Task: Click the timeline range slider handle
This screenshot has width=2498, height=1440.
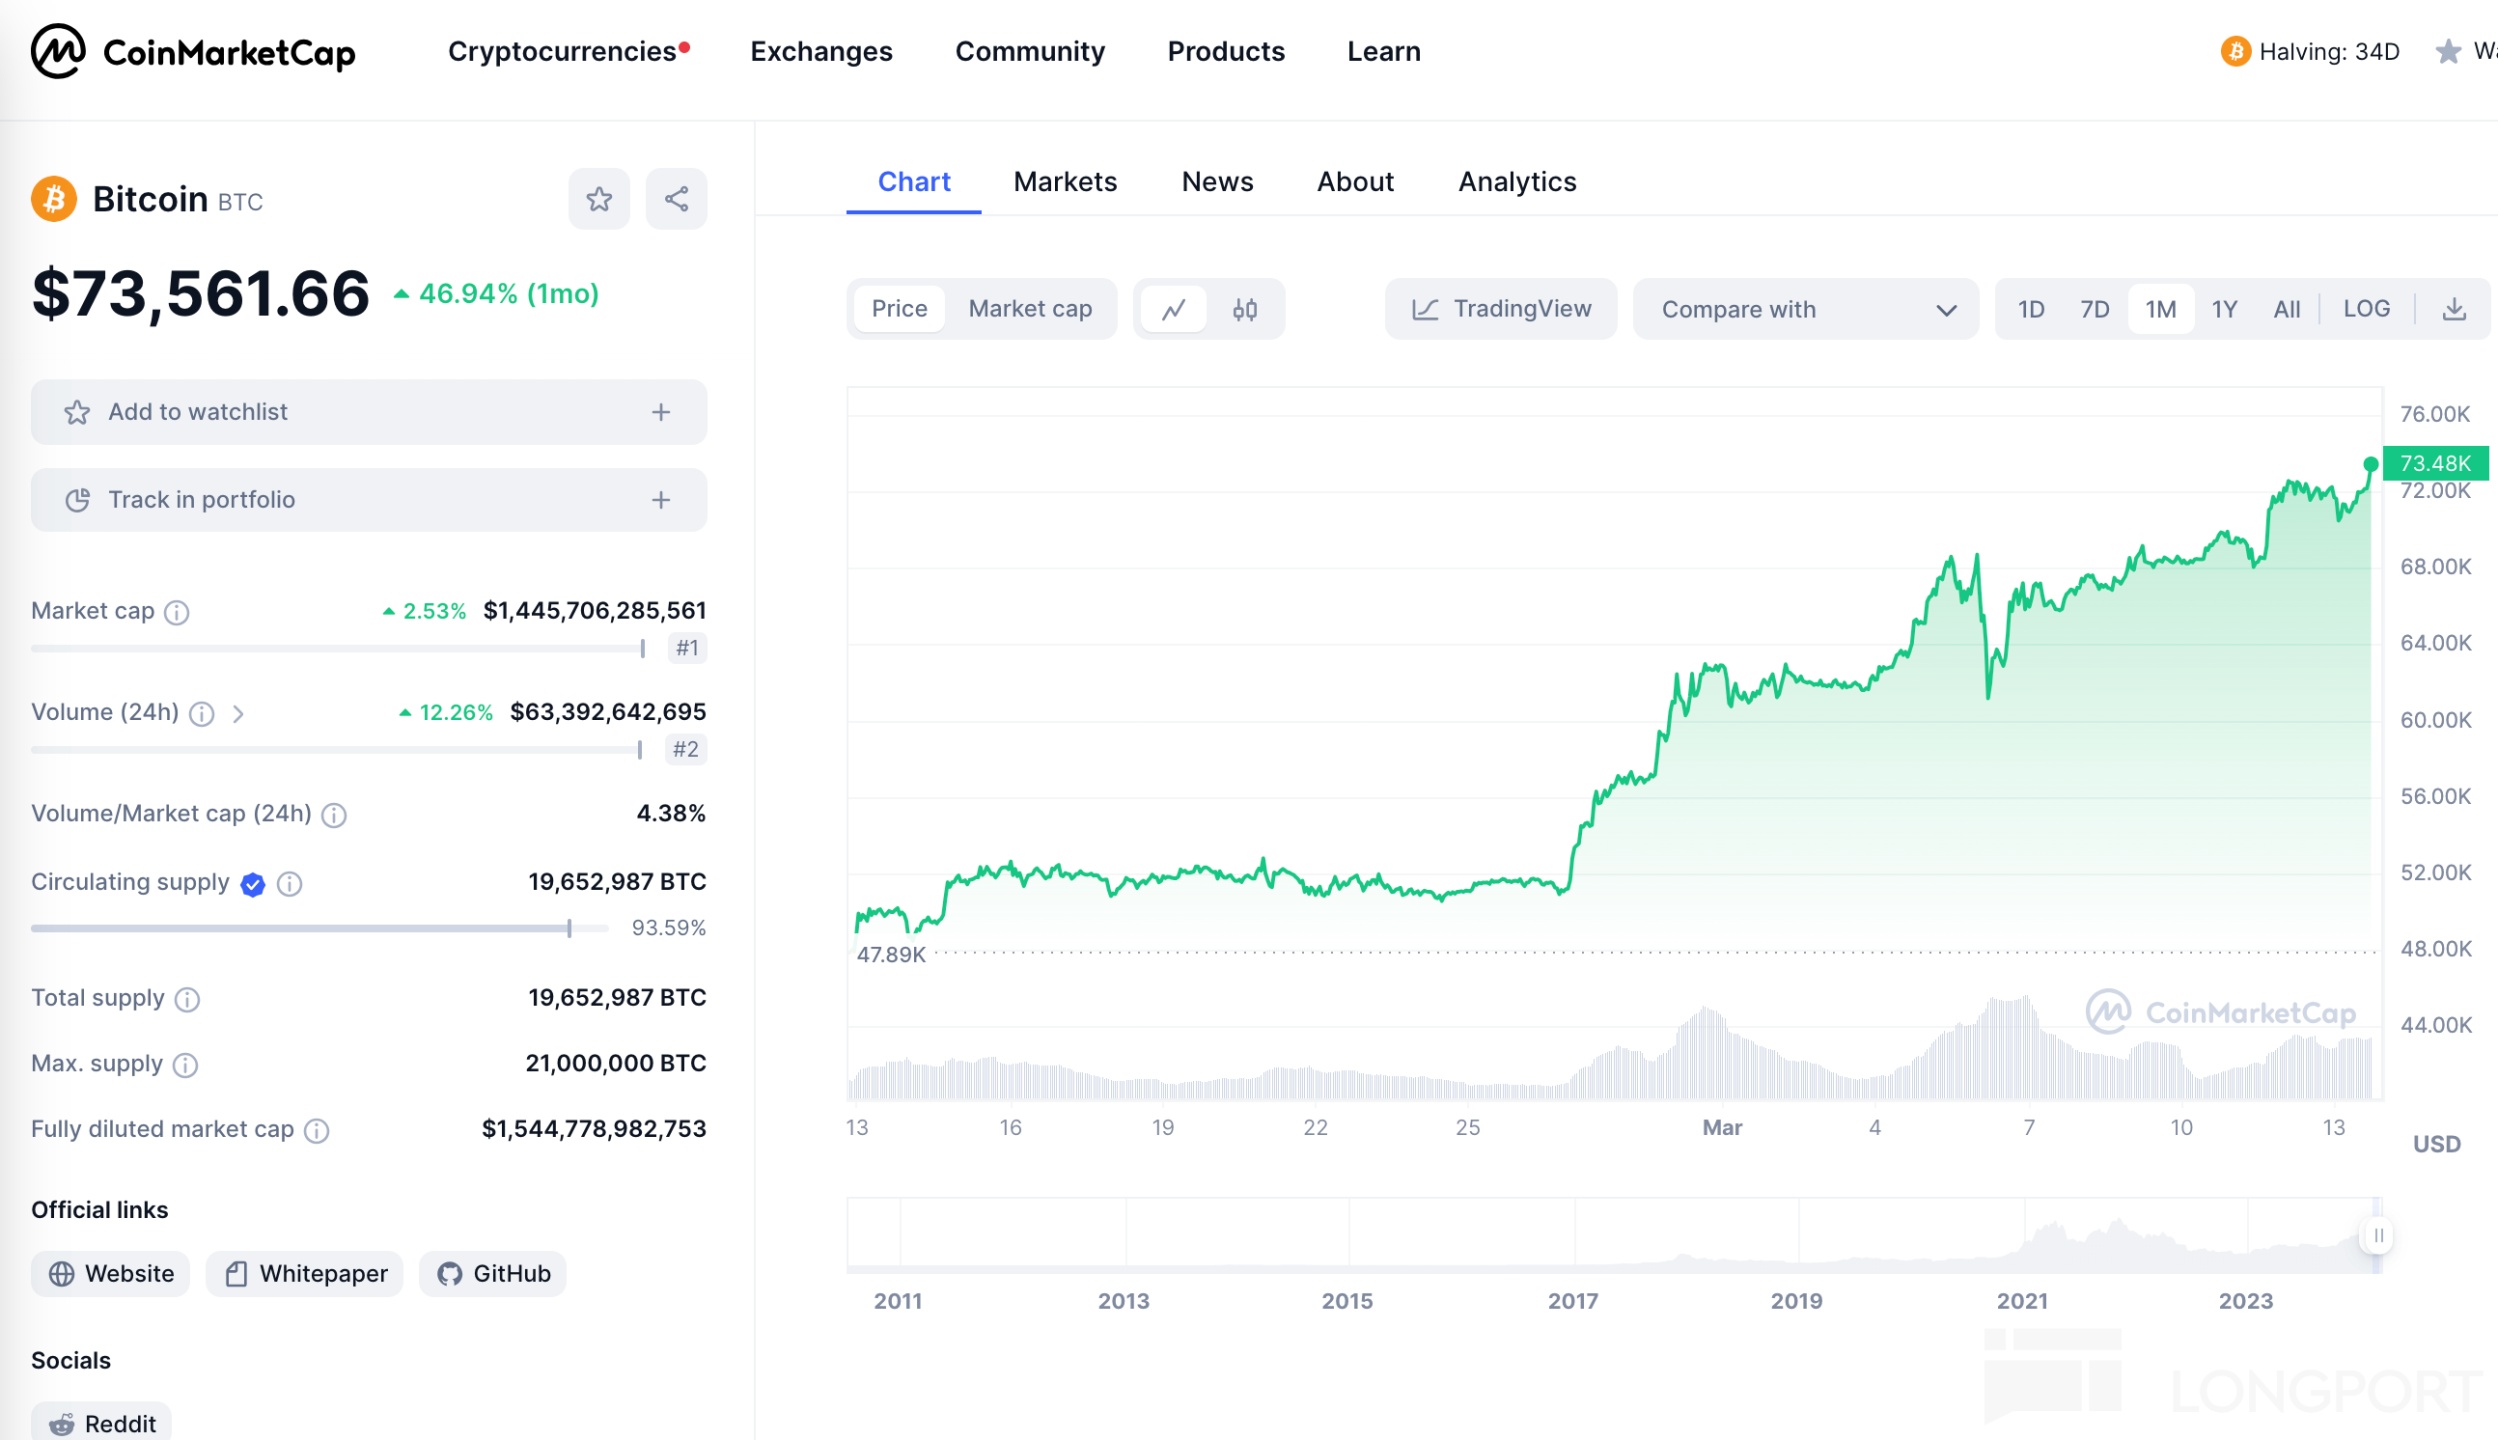Action: coord(2378,1236)
